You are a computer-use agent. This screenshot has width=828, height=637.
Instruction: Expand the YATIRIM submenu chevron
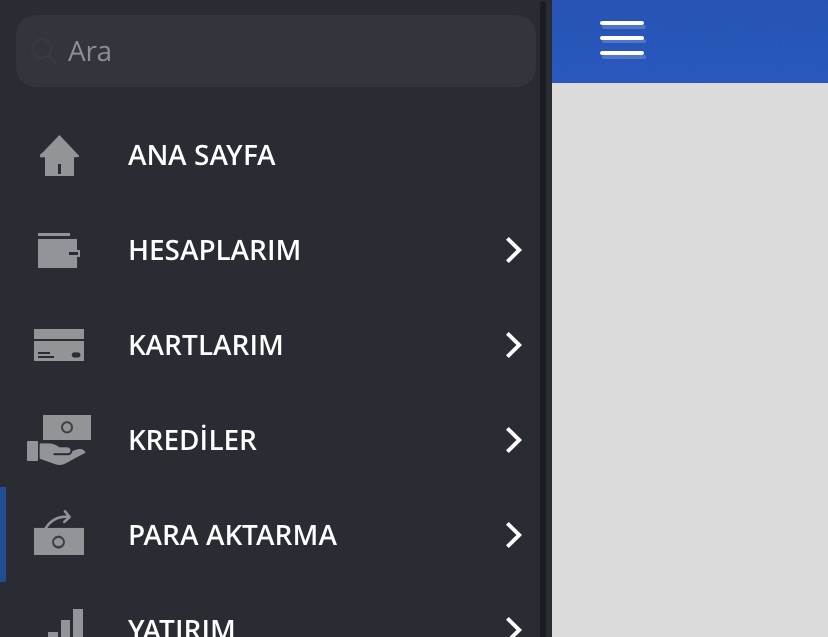coord(513,627)
